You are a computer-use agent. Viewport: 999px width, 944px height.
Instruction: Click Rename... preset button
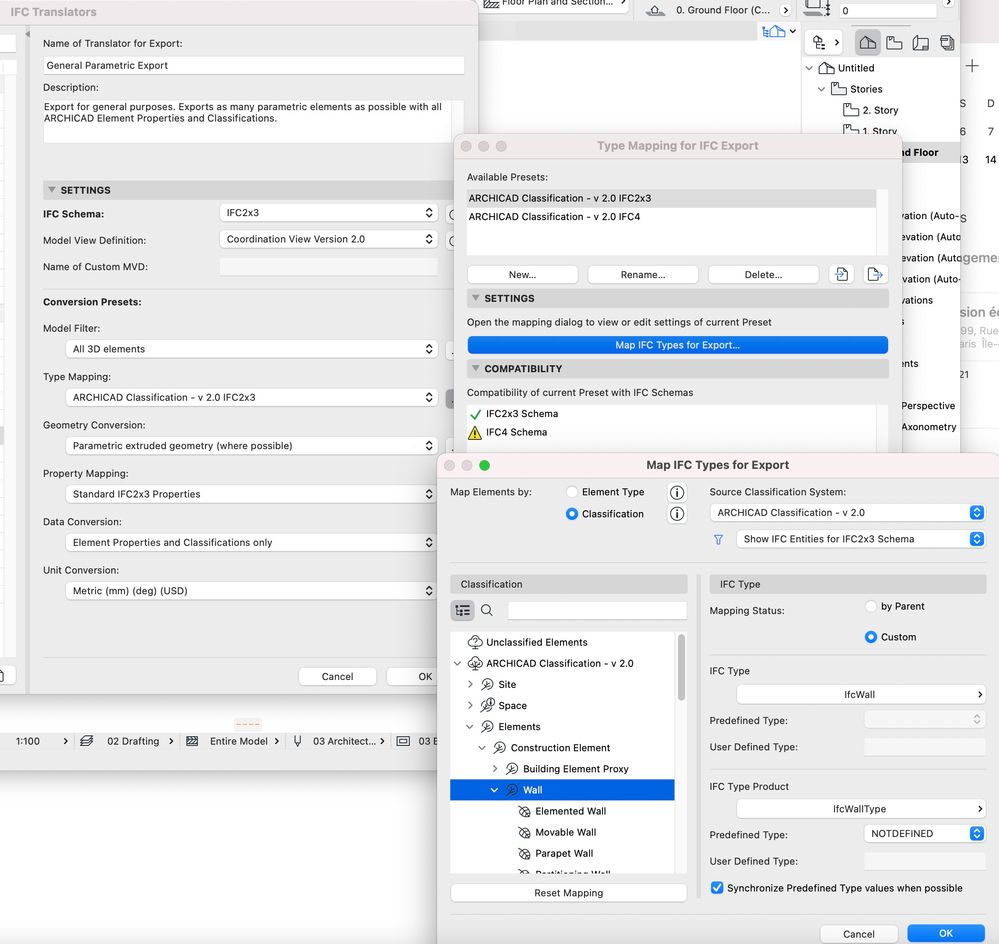click(643, 275)
